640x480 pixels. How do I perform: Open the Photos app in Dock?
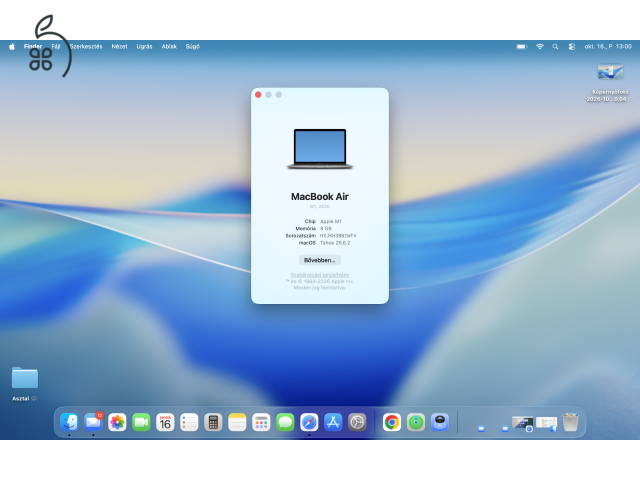[117, 422]
